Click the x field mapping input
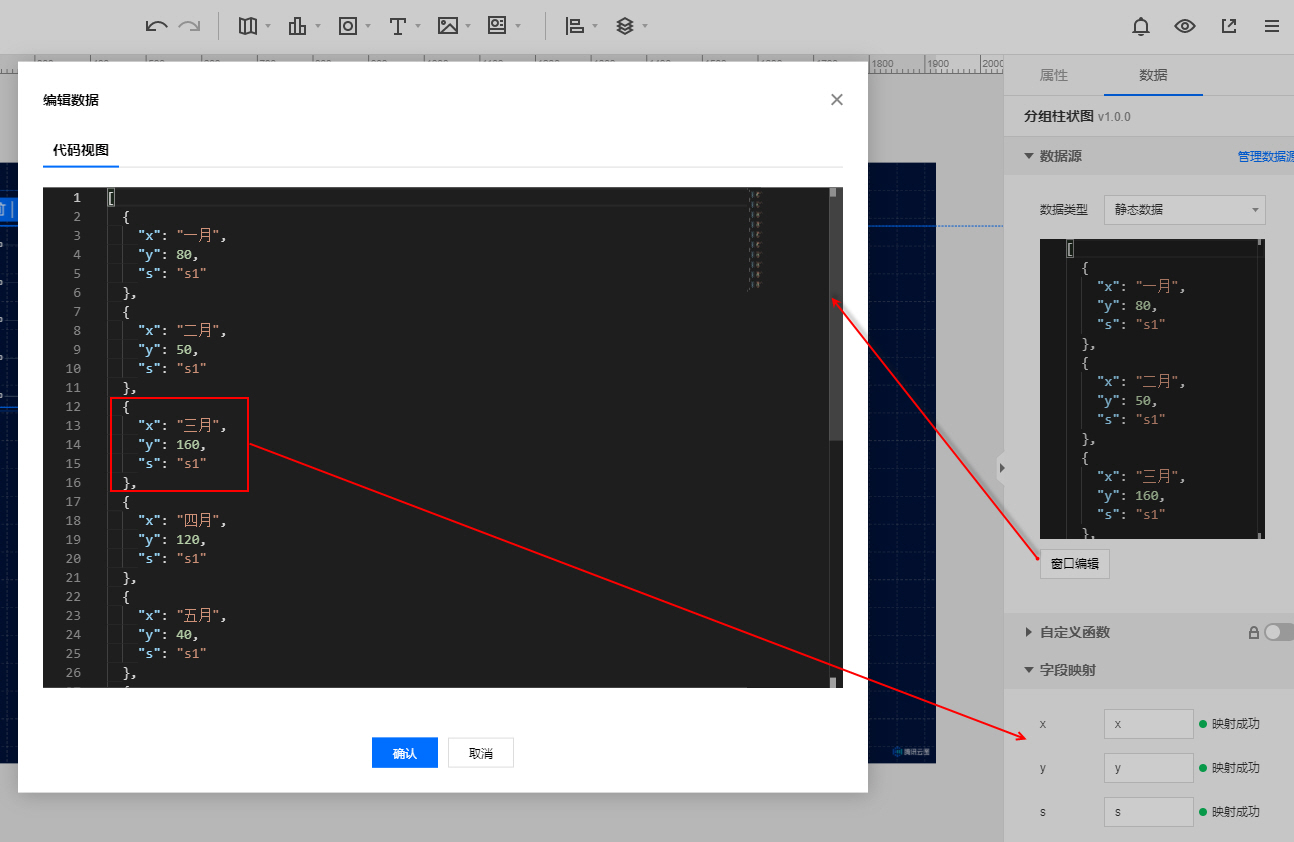The height and width of the screenshot is (842, 1294). point(1149,724)
